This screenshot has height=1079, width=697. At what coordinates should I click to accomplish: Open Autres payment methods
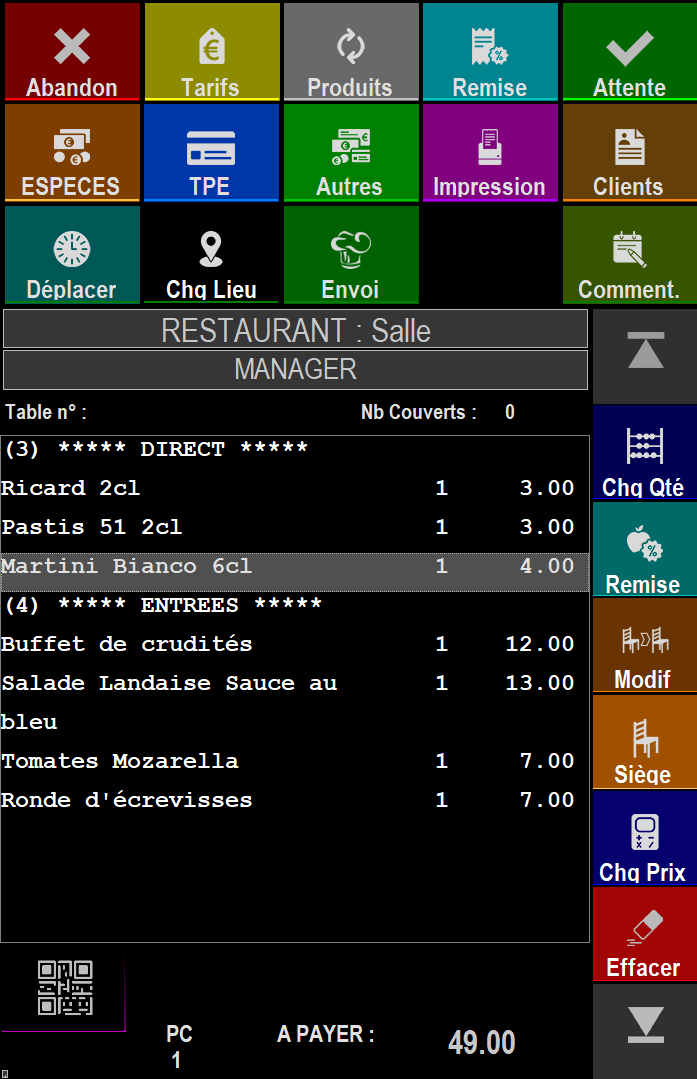(351, 153)
